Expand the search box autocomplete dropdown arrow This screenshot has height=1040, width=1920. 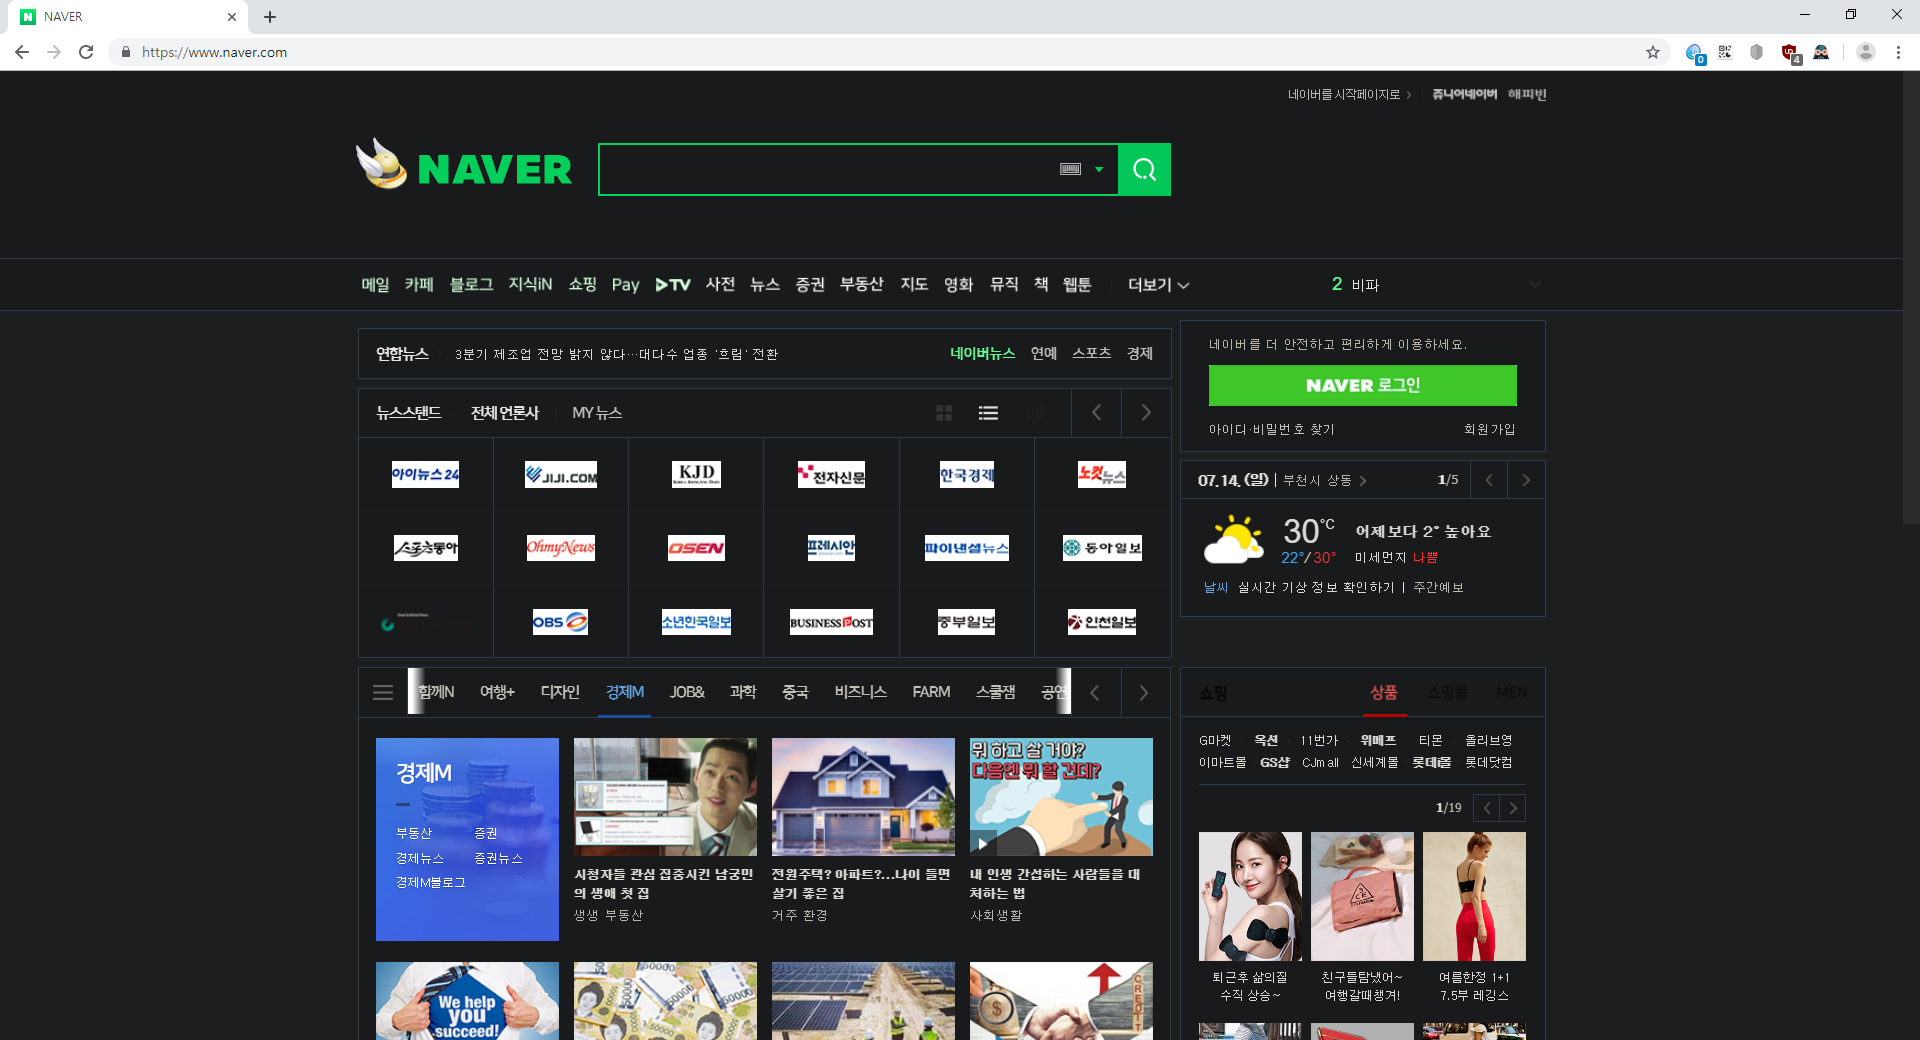pyautogui.click(x=1099, y=170)
